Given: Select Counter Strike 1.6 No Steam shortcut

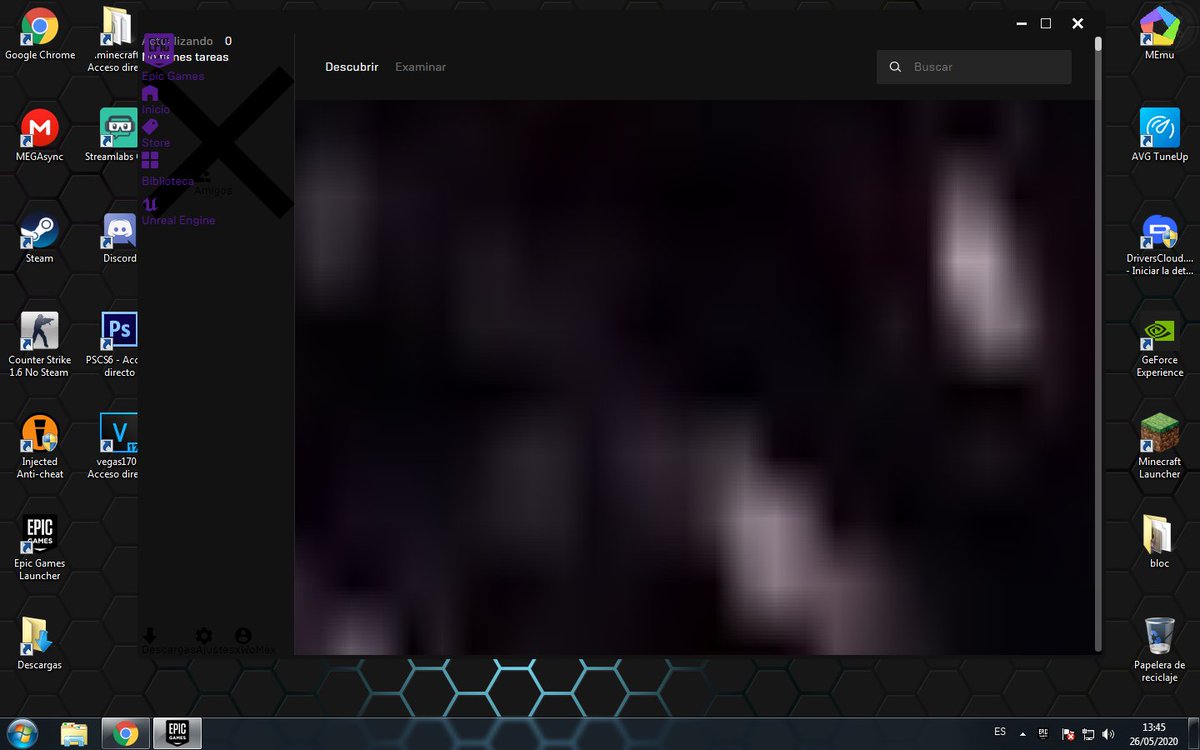Looking at the screenshot, I should [x=39, y=345].
